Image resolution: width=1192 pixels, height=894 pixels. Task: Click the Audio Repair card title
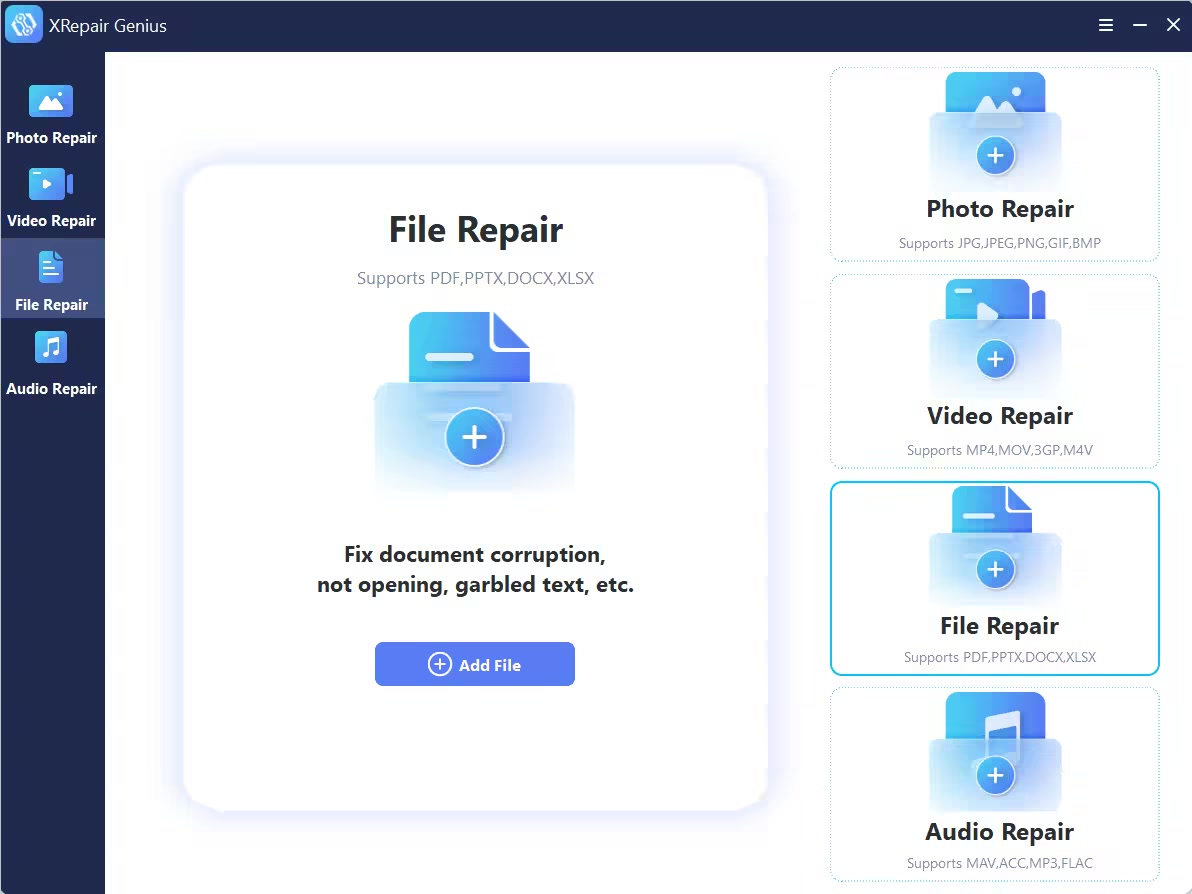pos(1000,832)
